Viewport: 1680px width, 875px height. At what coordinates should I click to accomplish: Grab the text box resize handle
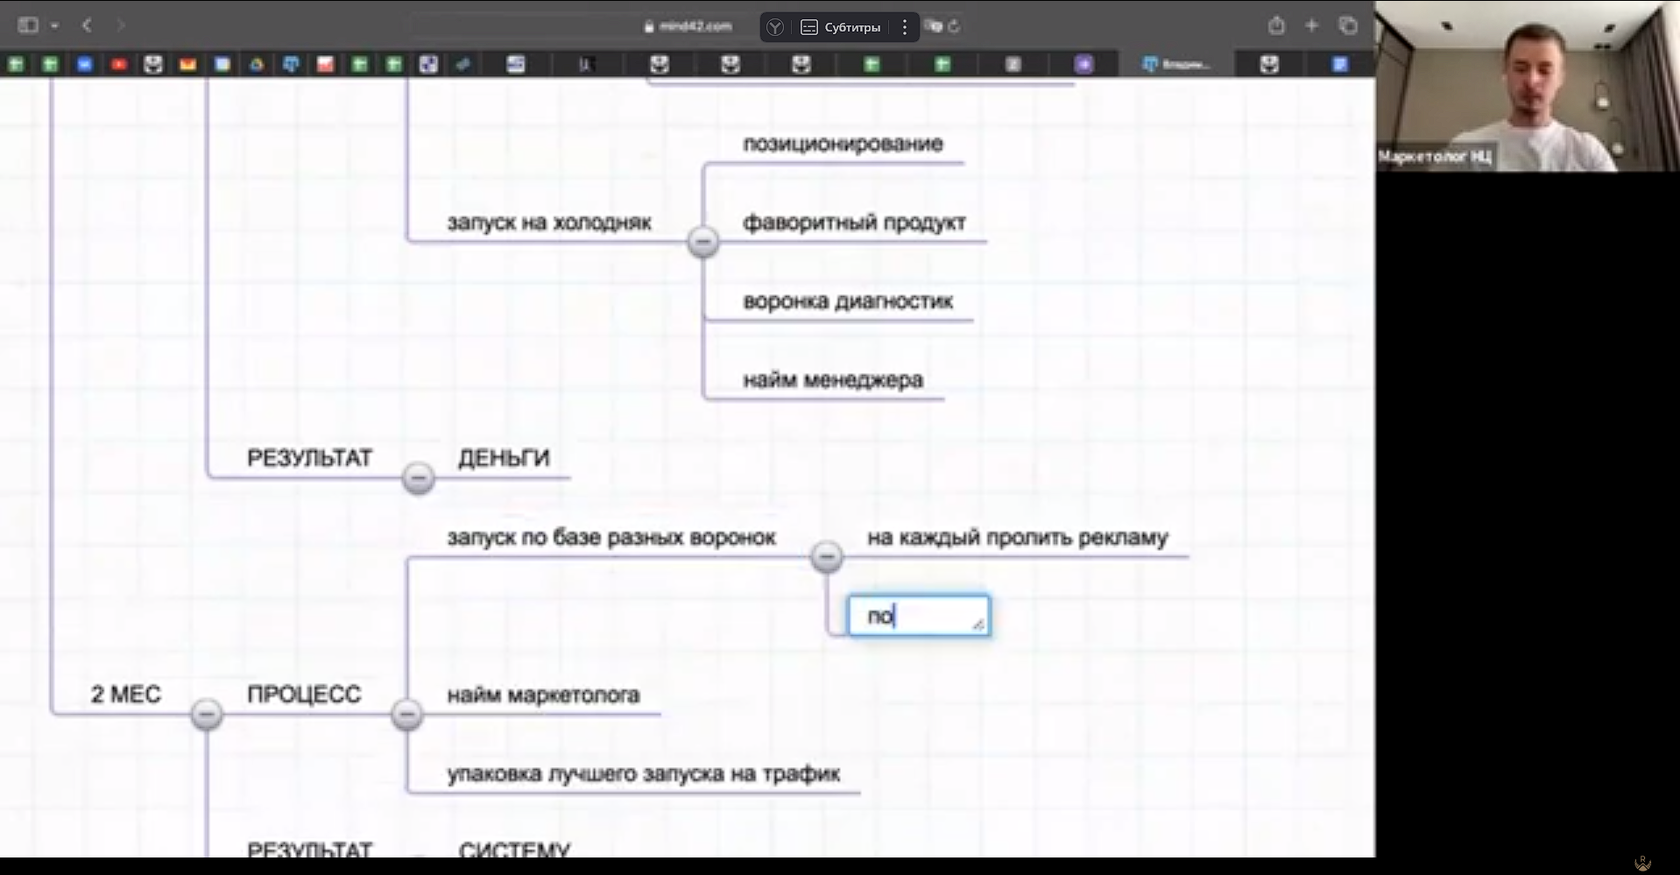[978, 624]
